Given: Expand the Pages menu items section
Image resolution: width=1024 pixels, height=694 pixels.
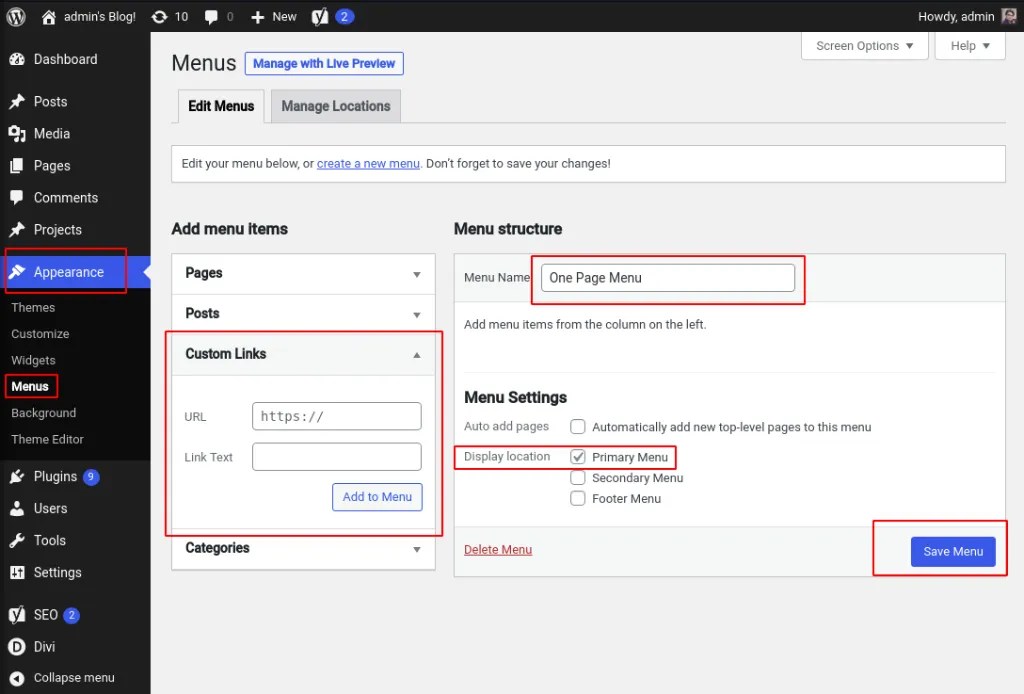Looking at the screenshot, I should click(x=418, y=272).
